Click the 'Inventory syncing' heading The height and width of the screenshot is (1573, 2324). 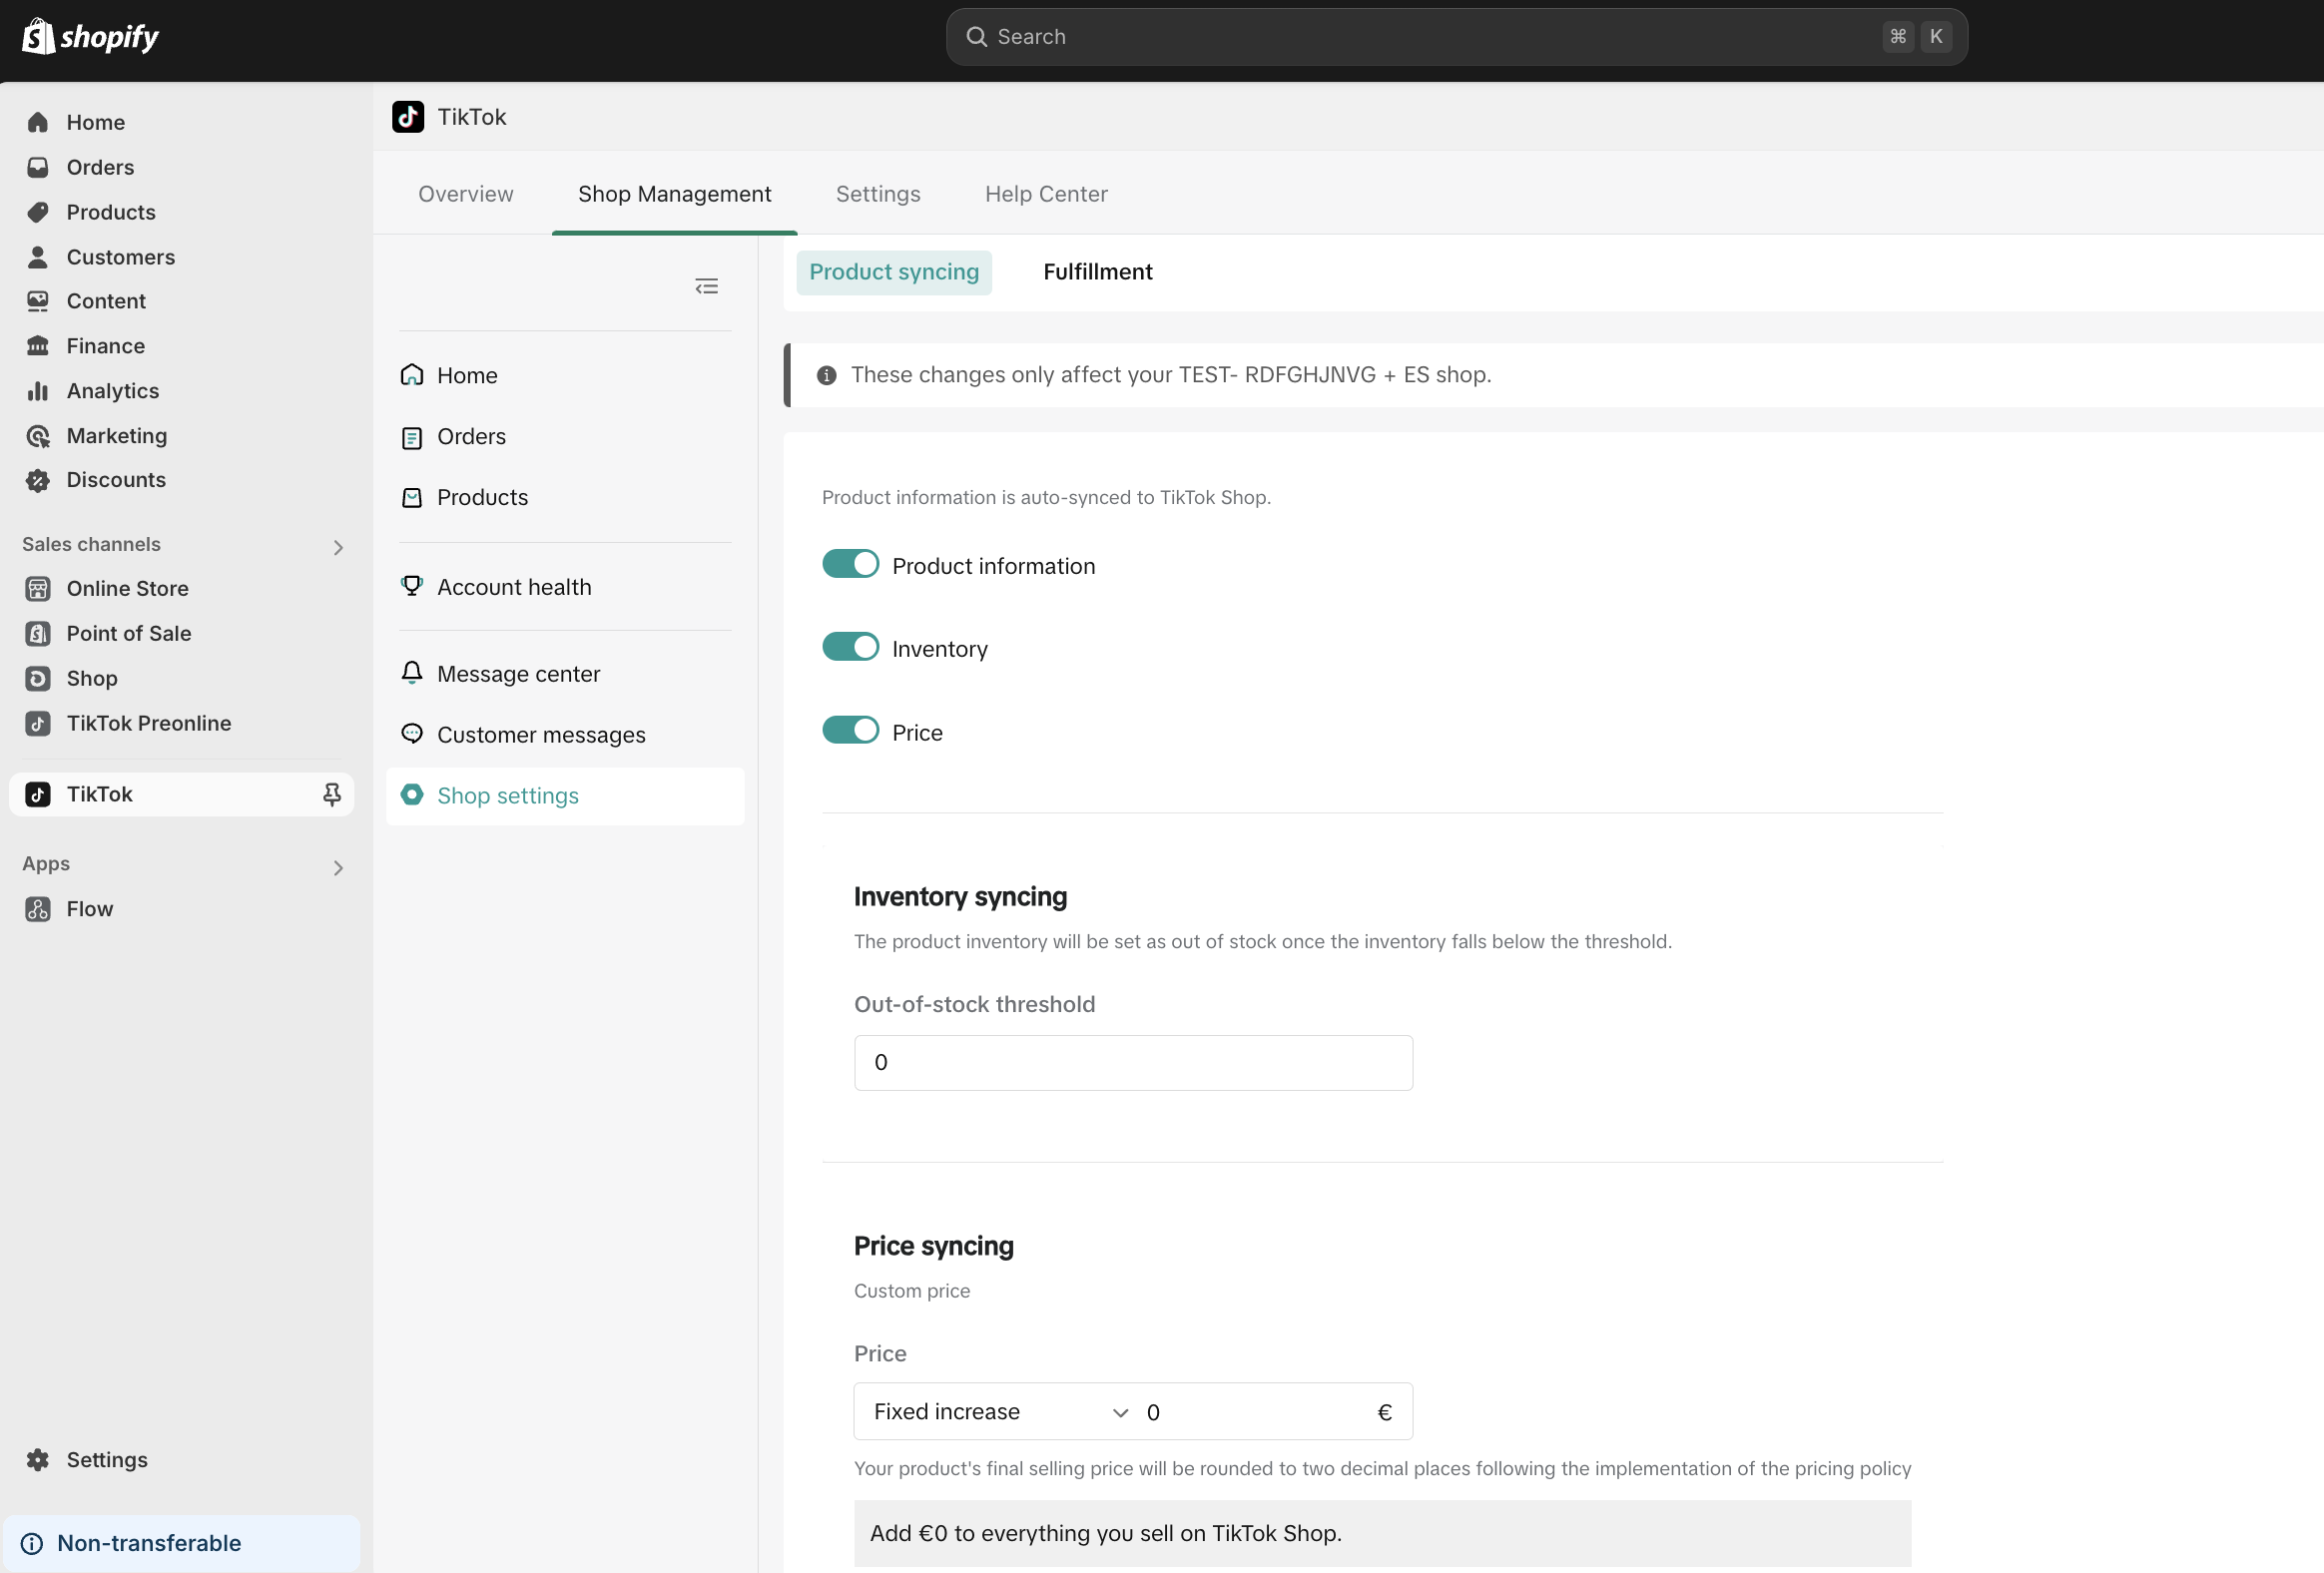[x=961, y=897]
